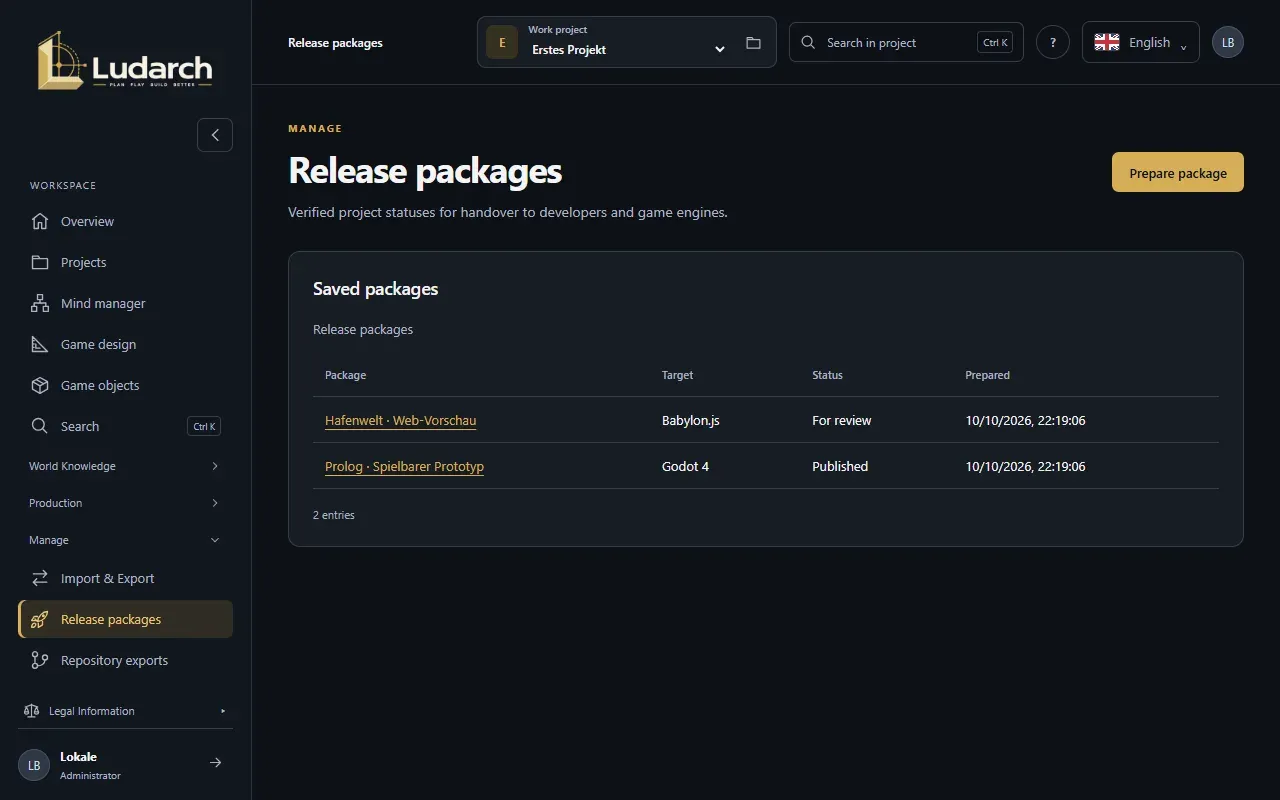Navigate to Mind manager
The width and height of the screenshot is (1280, 800).
(x=125, y=303)
